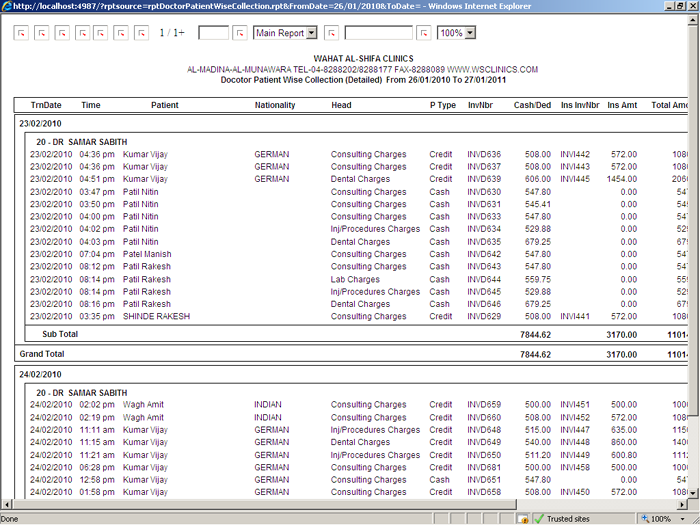Click the insurance invoice INVI447
Image resolution: width=700 pixels, height=525 pixels.
click(x=575, y=430)
